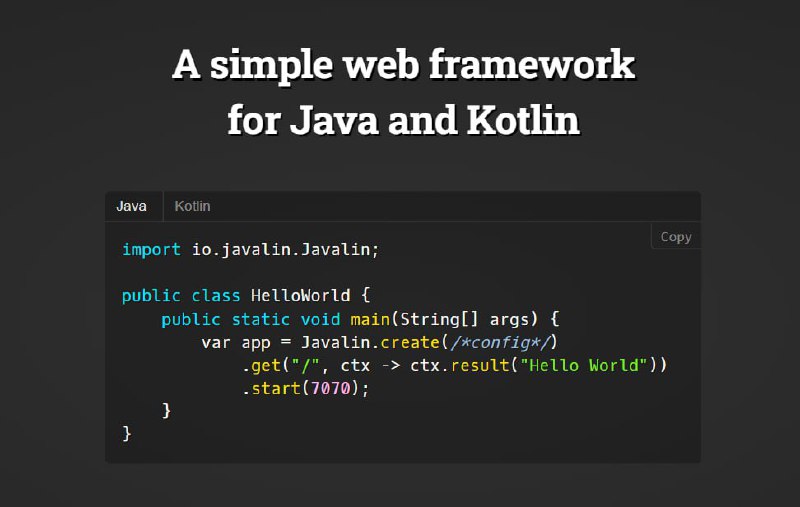Click the 'public class HelloWorld {' line

246,295
